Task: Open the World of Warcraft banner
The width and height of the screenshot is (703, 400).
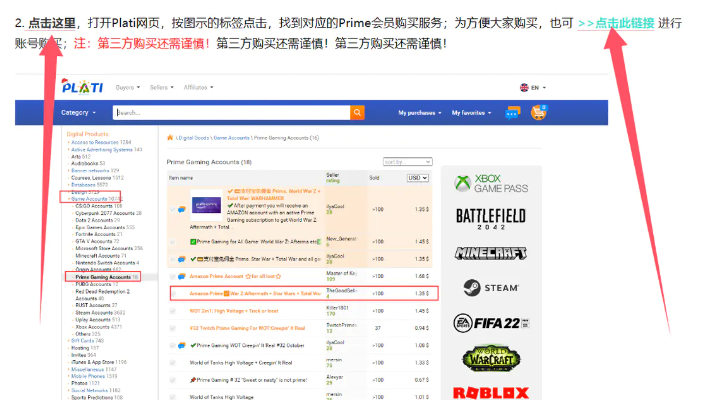Action: pyautogui.click(x=491, y=359)
